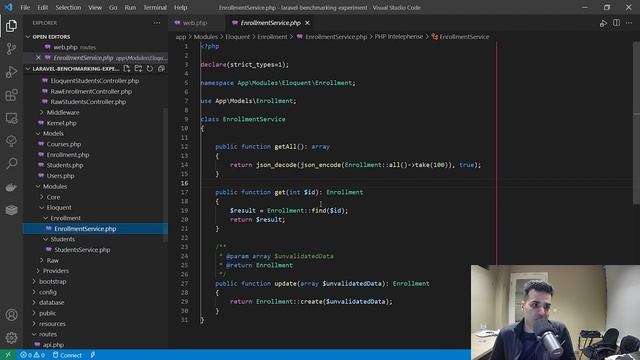
Task: Split the editor to the right
Action: pyautogui.click(x=616, y=23)
